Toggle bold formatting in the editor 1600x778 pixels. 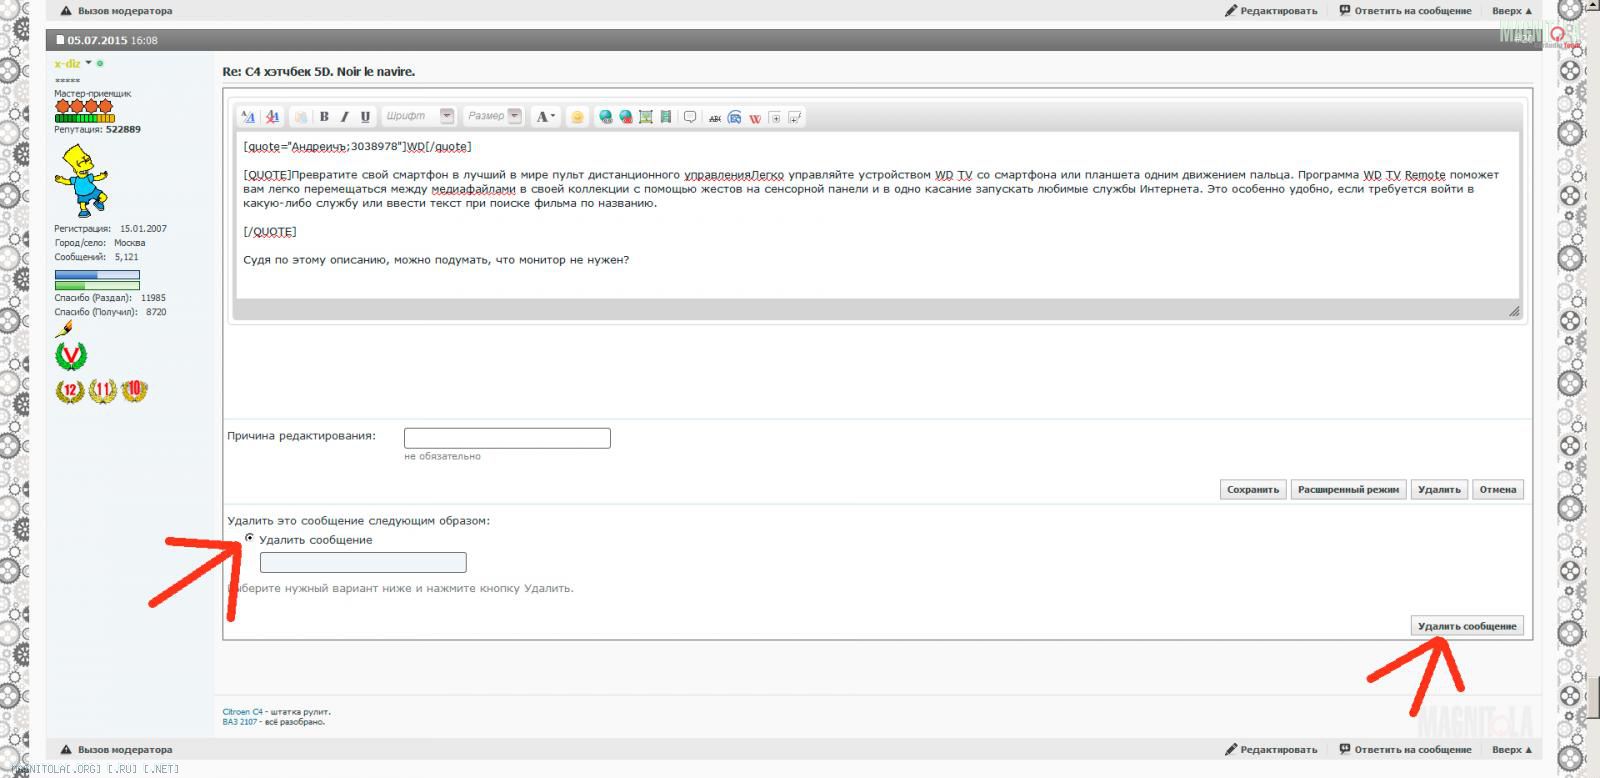[324, 117]
